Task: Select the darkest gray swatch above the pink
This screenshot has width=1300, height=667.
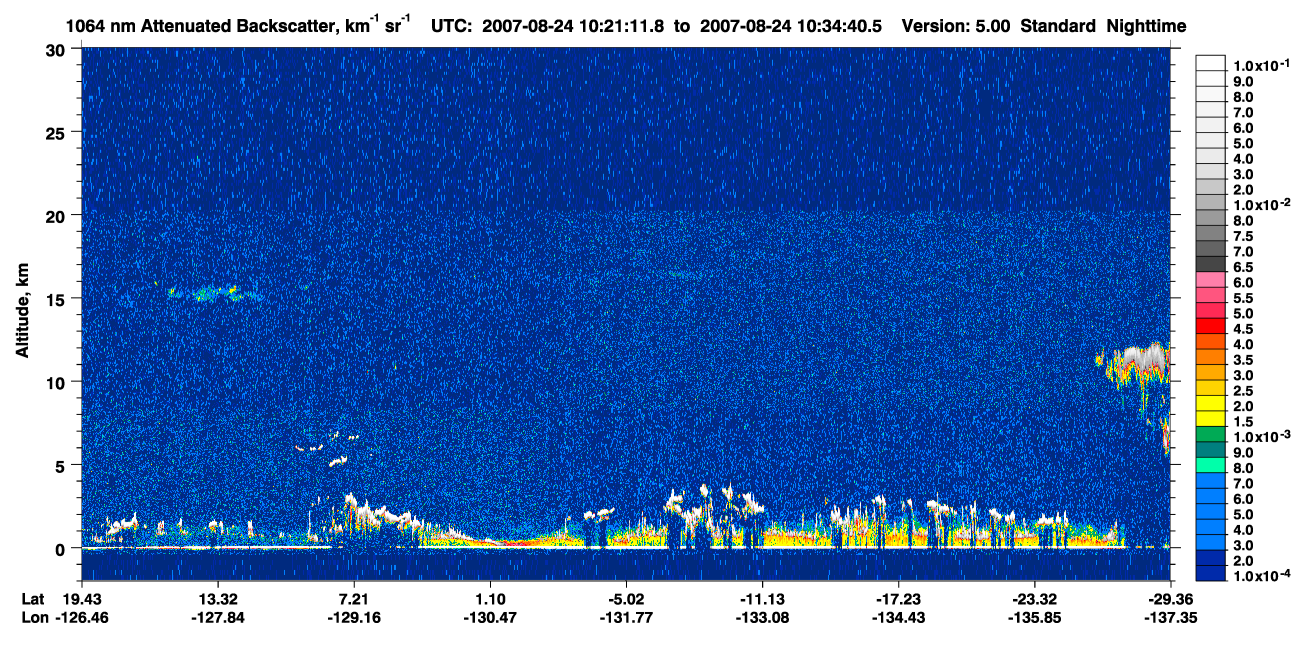Action: tap(1210, 264)
